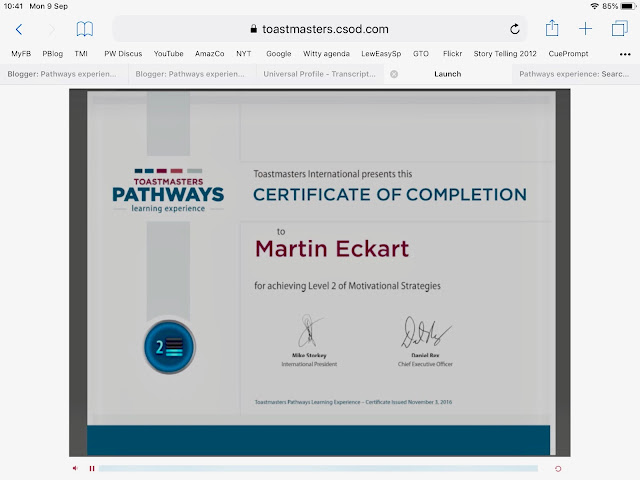This screenshot has height=480, width=640.
Task: Open the PBlog bookmark
Action: click(x=53, y=53)
